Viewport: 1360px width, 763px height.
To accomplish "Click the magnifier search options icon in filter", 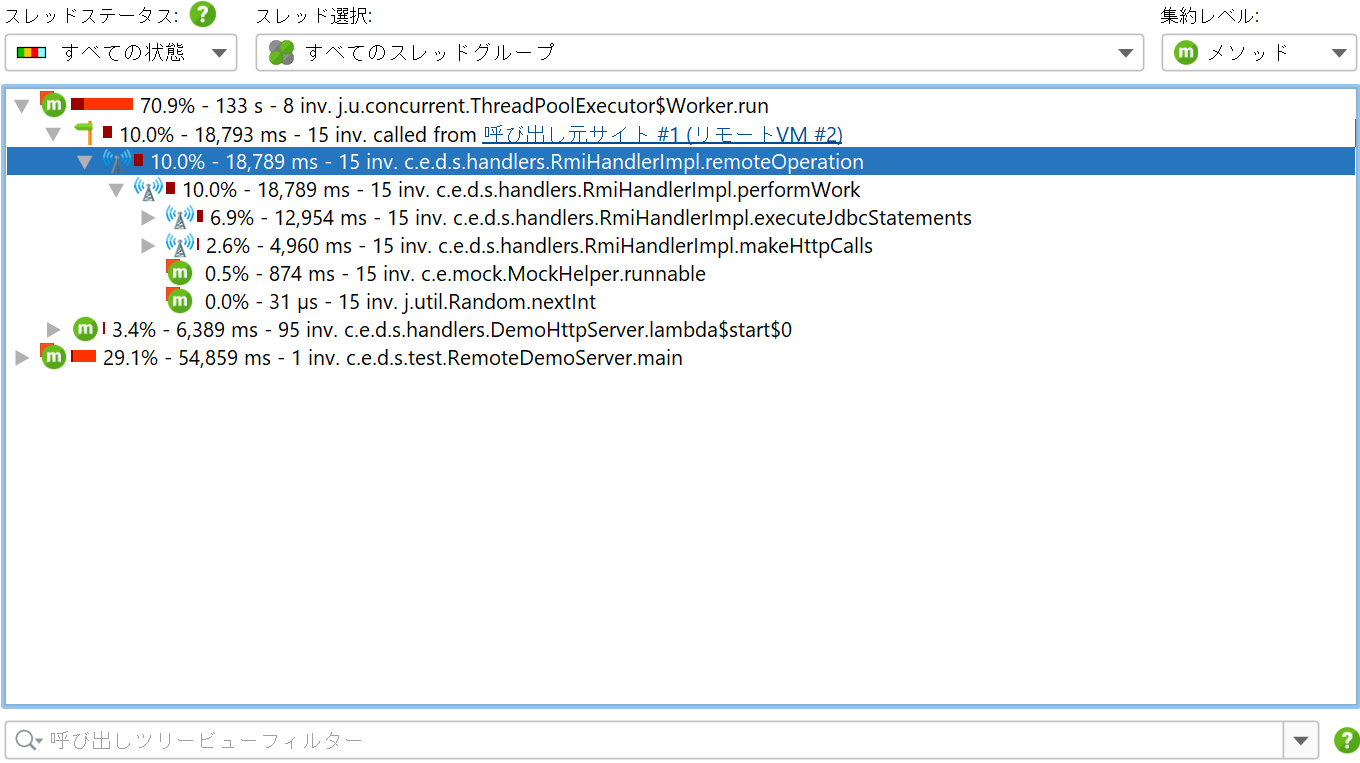I will point(29,740).
